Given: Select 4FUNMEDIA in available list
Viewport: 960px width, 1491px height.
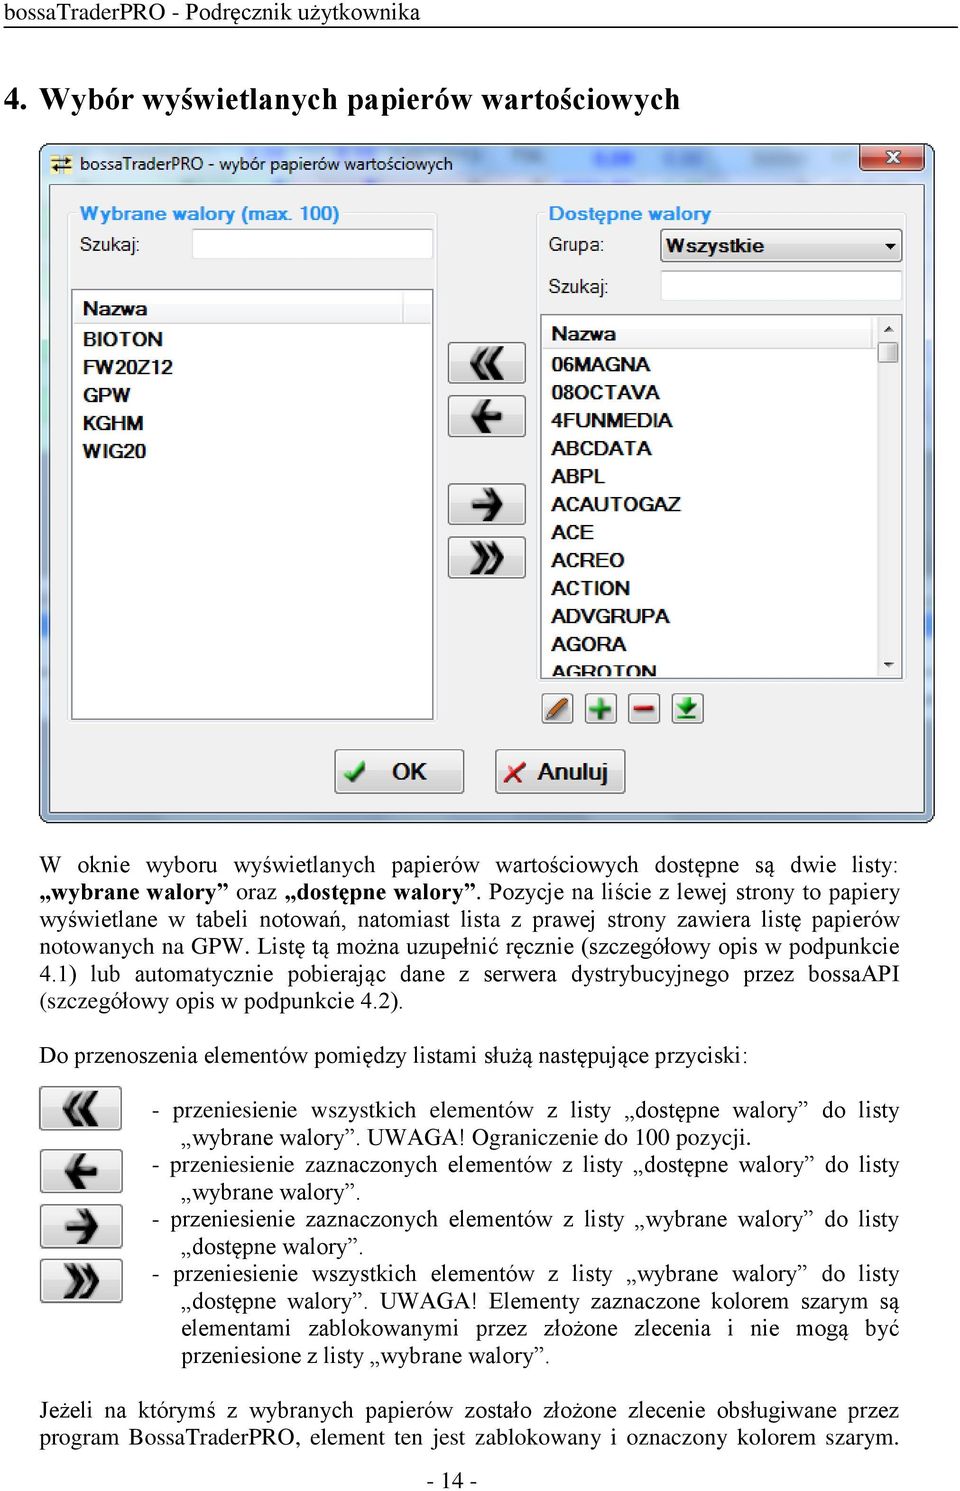Looking at the screenshot, I should 612,420.
